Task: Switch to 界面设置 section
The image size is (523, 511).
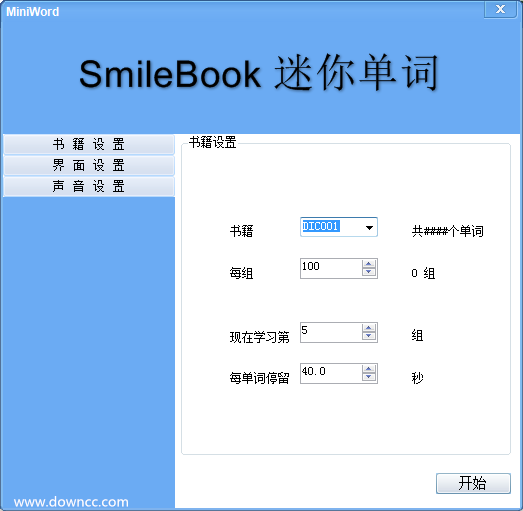Action: (89, 165)
